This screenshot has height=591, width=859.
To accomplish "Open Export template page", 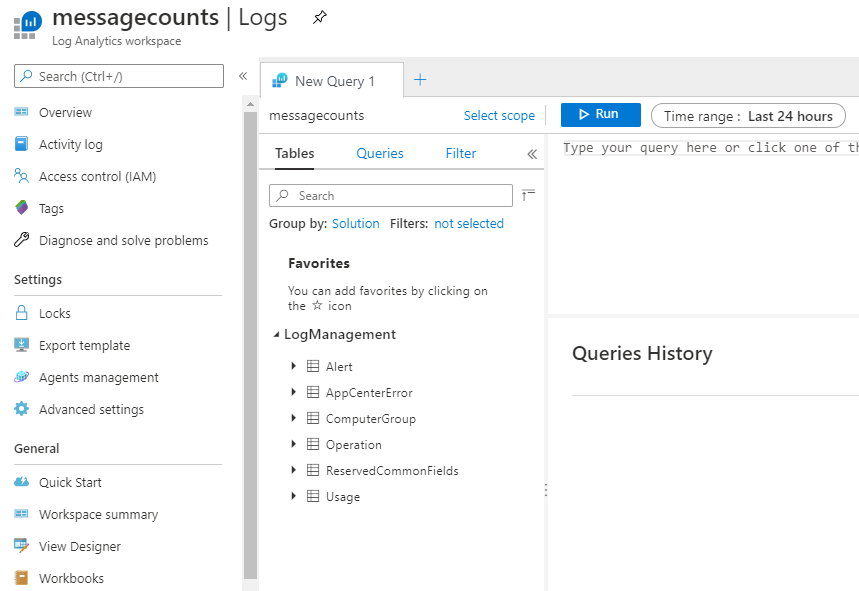I will click(84, 346).
